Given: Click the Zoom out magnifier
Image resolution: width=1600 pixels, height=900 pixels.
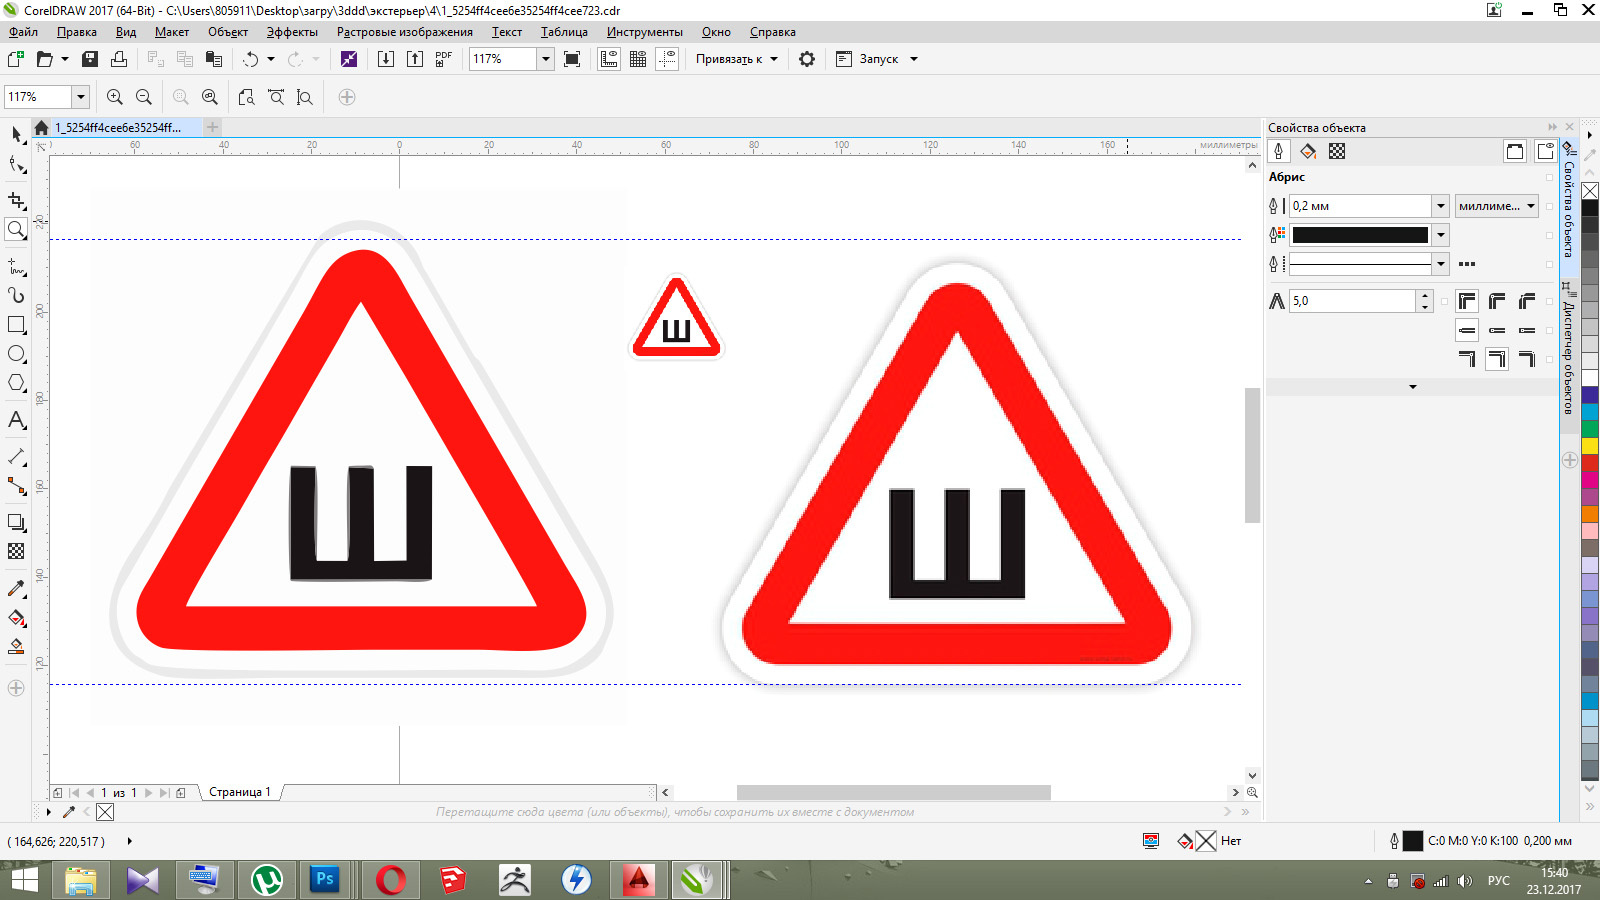Looking at the screenshot, I should point(144,97).
